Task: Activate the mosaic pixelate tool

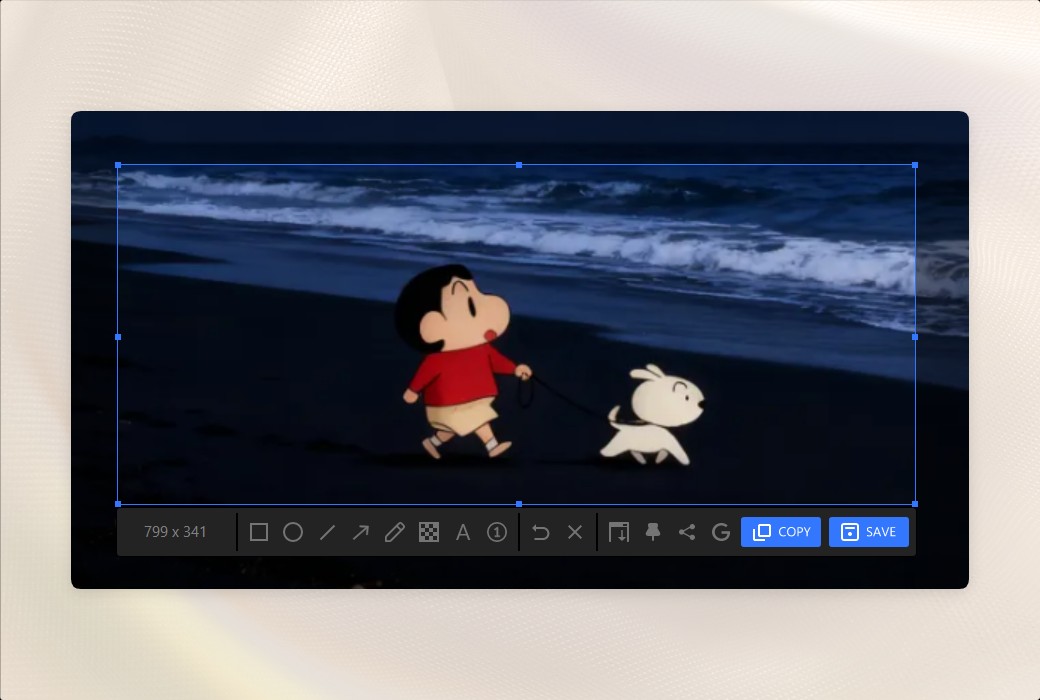Action: click(429, 532)
